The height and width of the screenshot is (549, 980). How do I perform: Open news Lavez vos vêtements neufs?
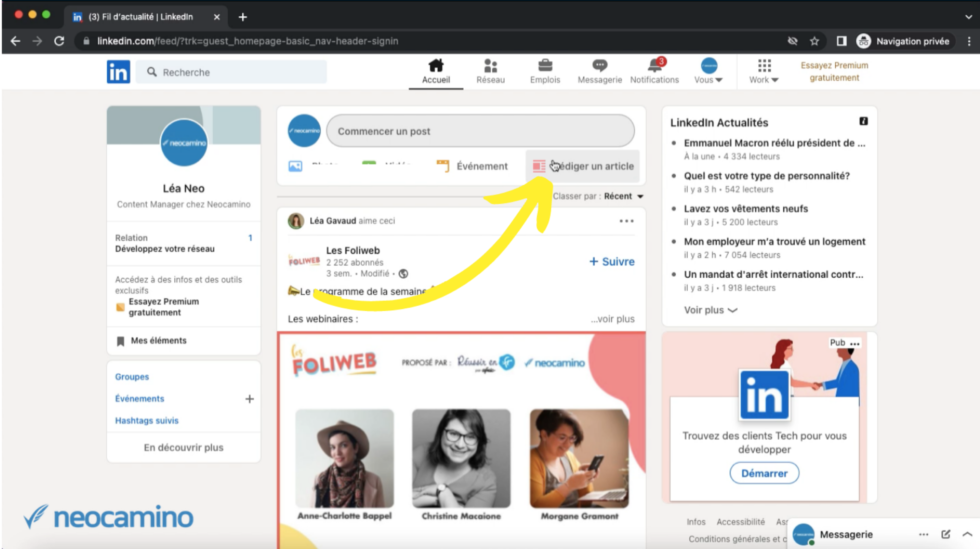(x=746, y=209)
